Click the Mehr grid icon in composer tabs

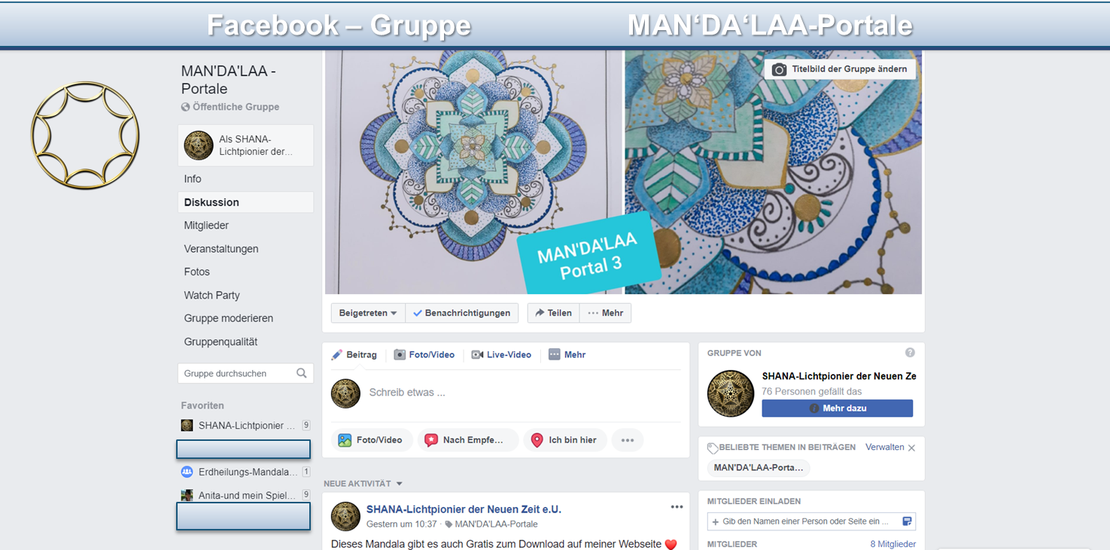click(554, 355)
